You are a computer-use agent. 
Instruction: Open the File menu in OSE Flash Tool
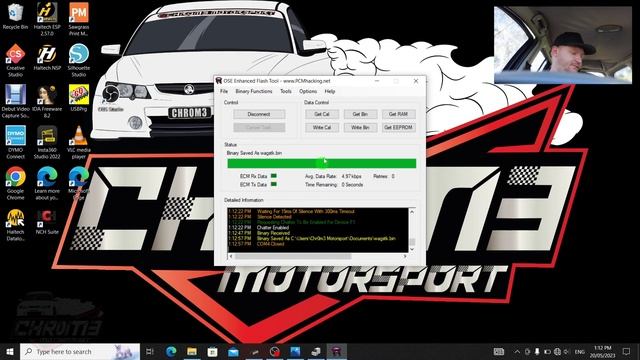pos(224,91)
